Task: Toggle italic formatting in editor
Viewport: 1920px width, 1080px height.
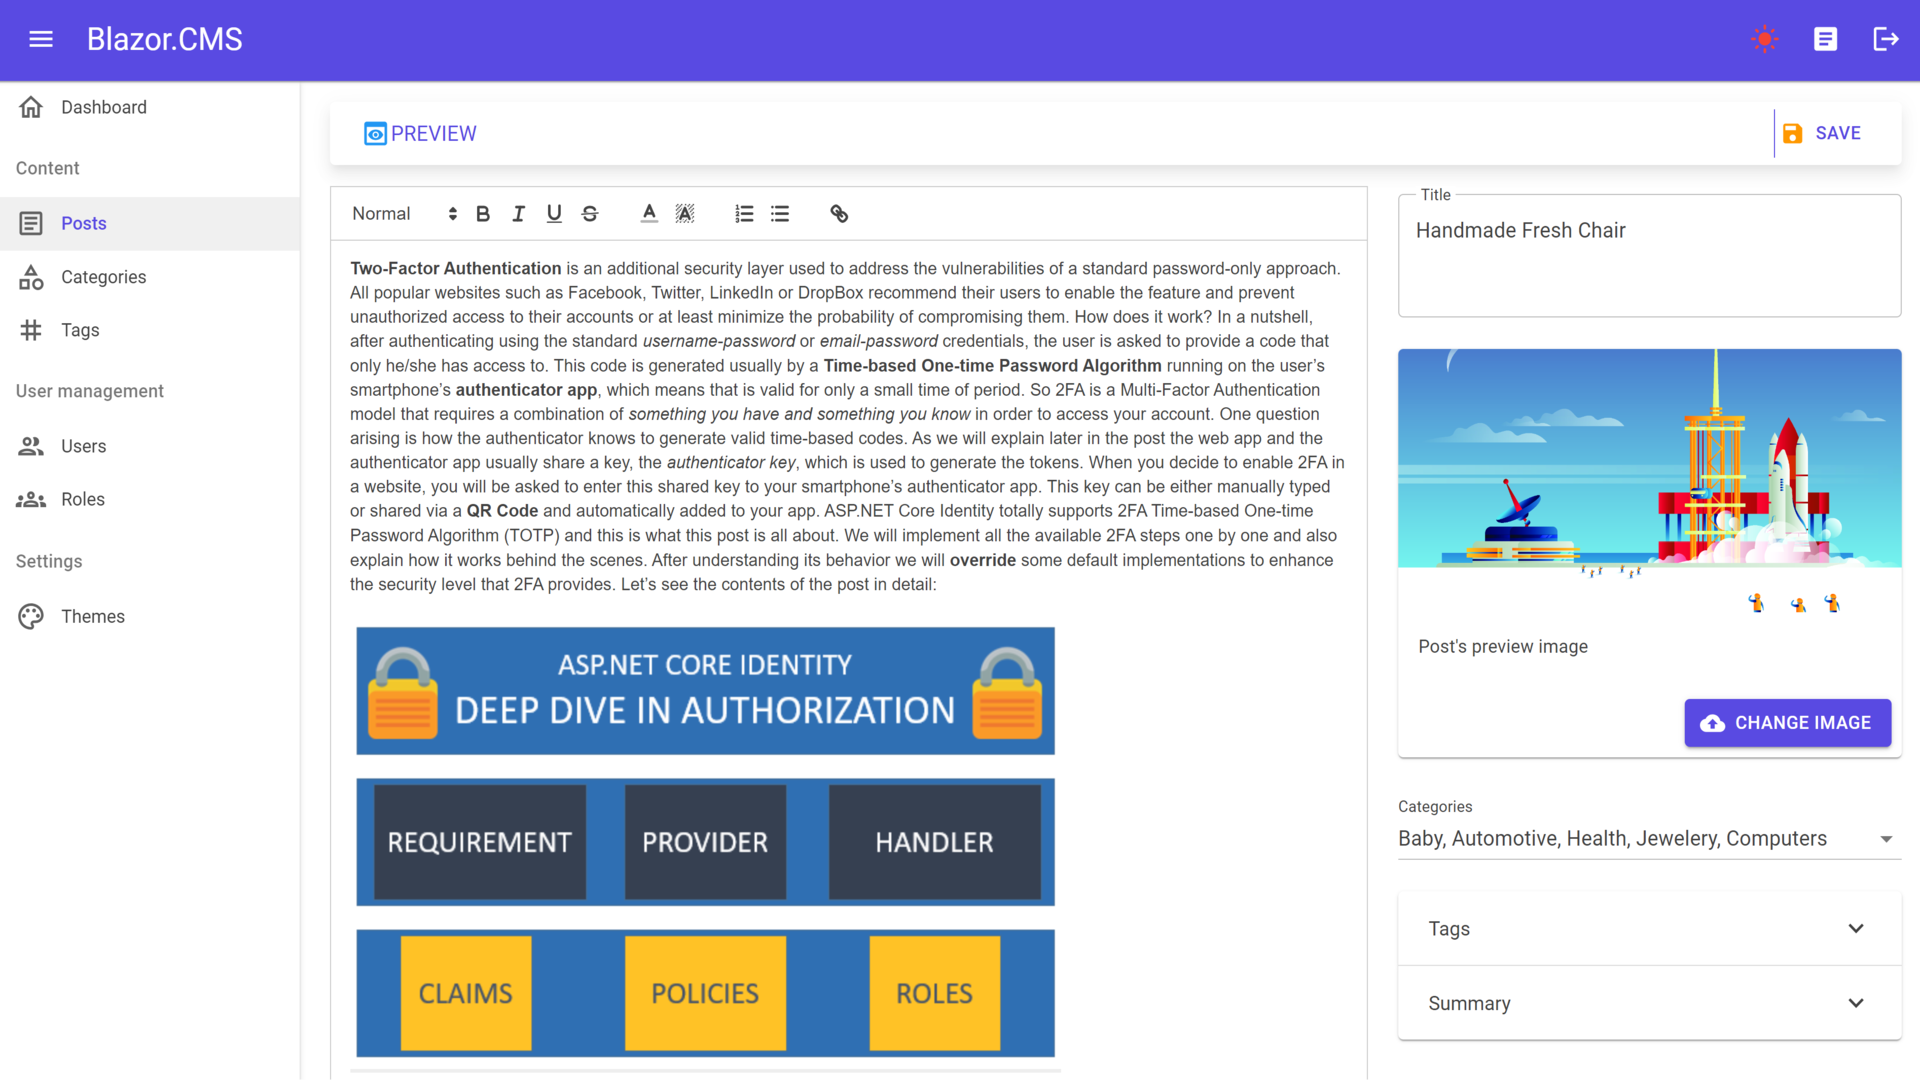Action: point(518,214)
